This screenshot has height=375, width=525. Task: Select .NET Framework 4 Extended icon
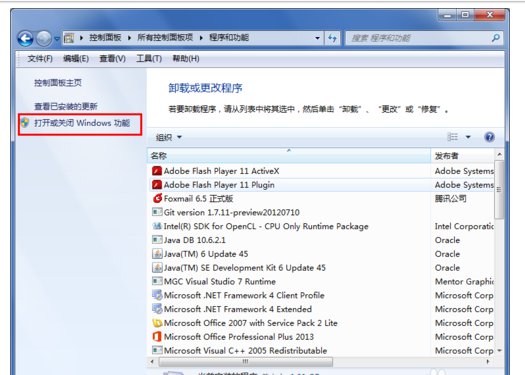click(x=157, y=309)
